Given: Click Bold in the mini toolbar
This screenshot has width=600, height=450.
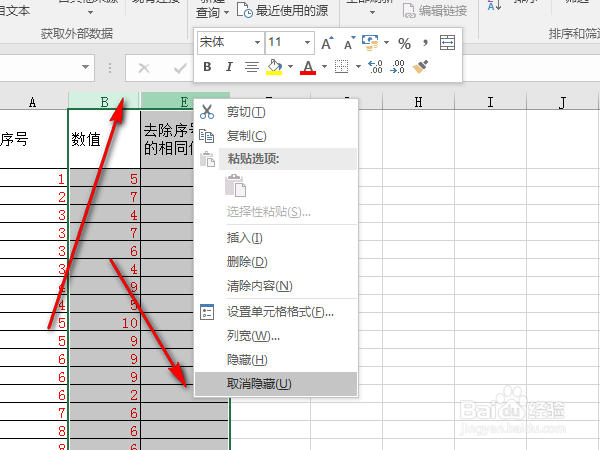Looking at the screenshot, I should (x=207, y=67).
